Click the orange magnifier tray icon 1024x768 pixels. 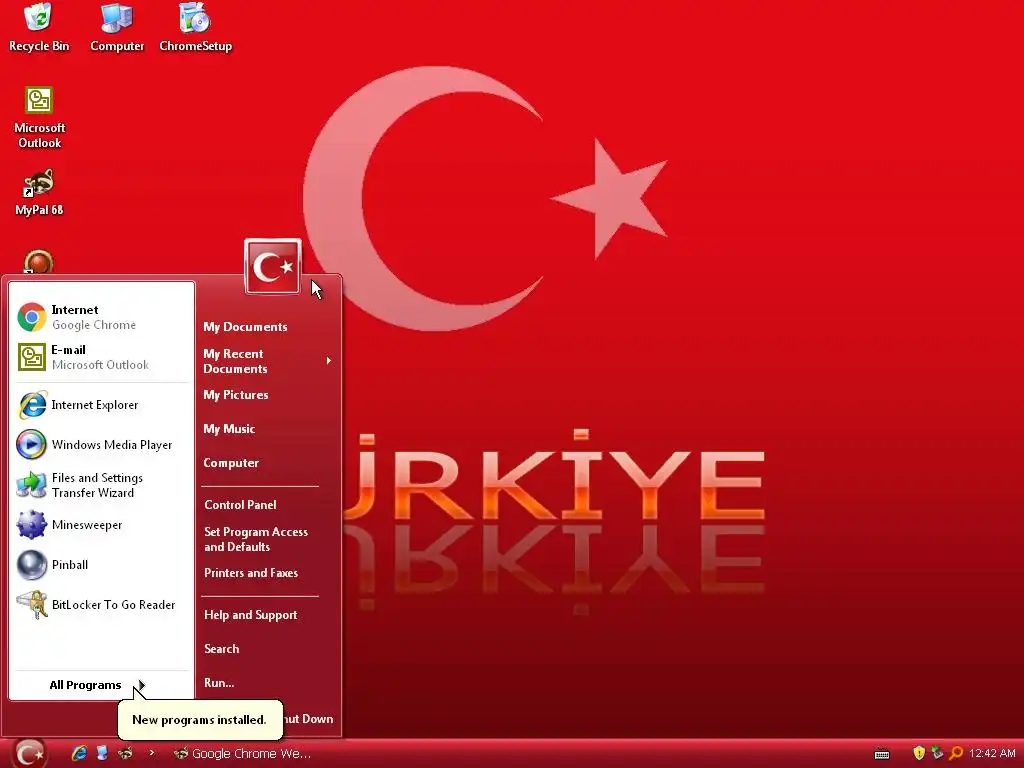[956, 754]
